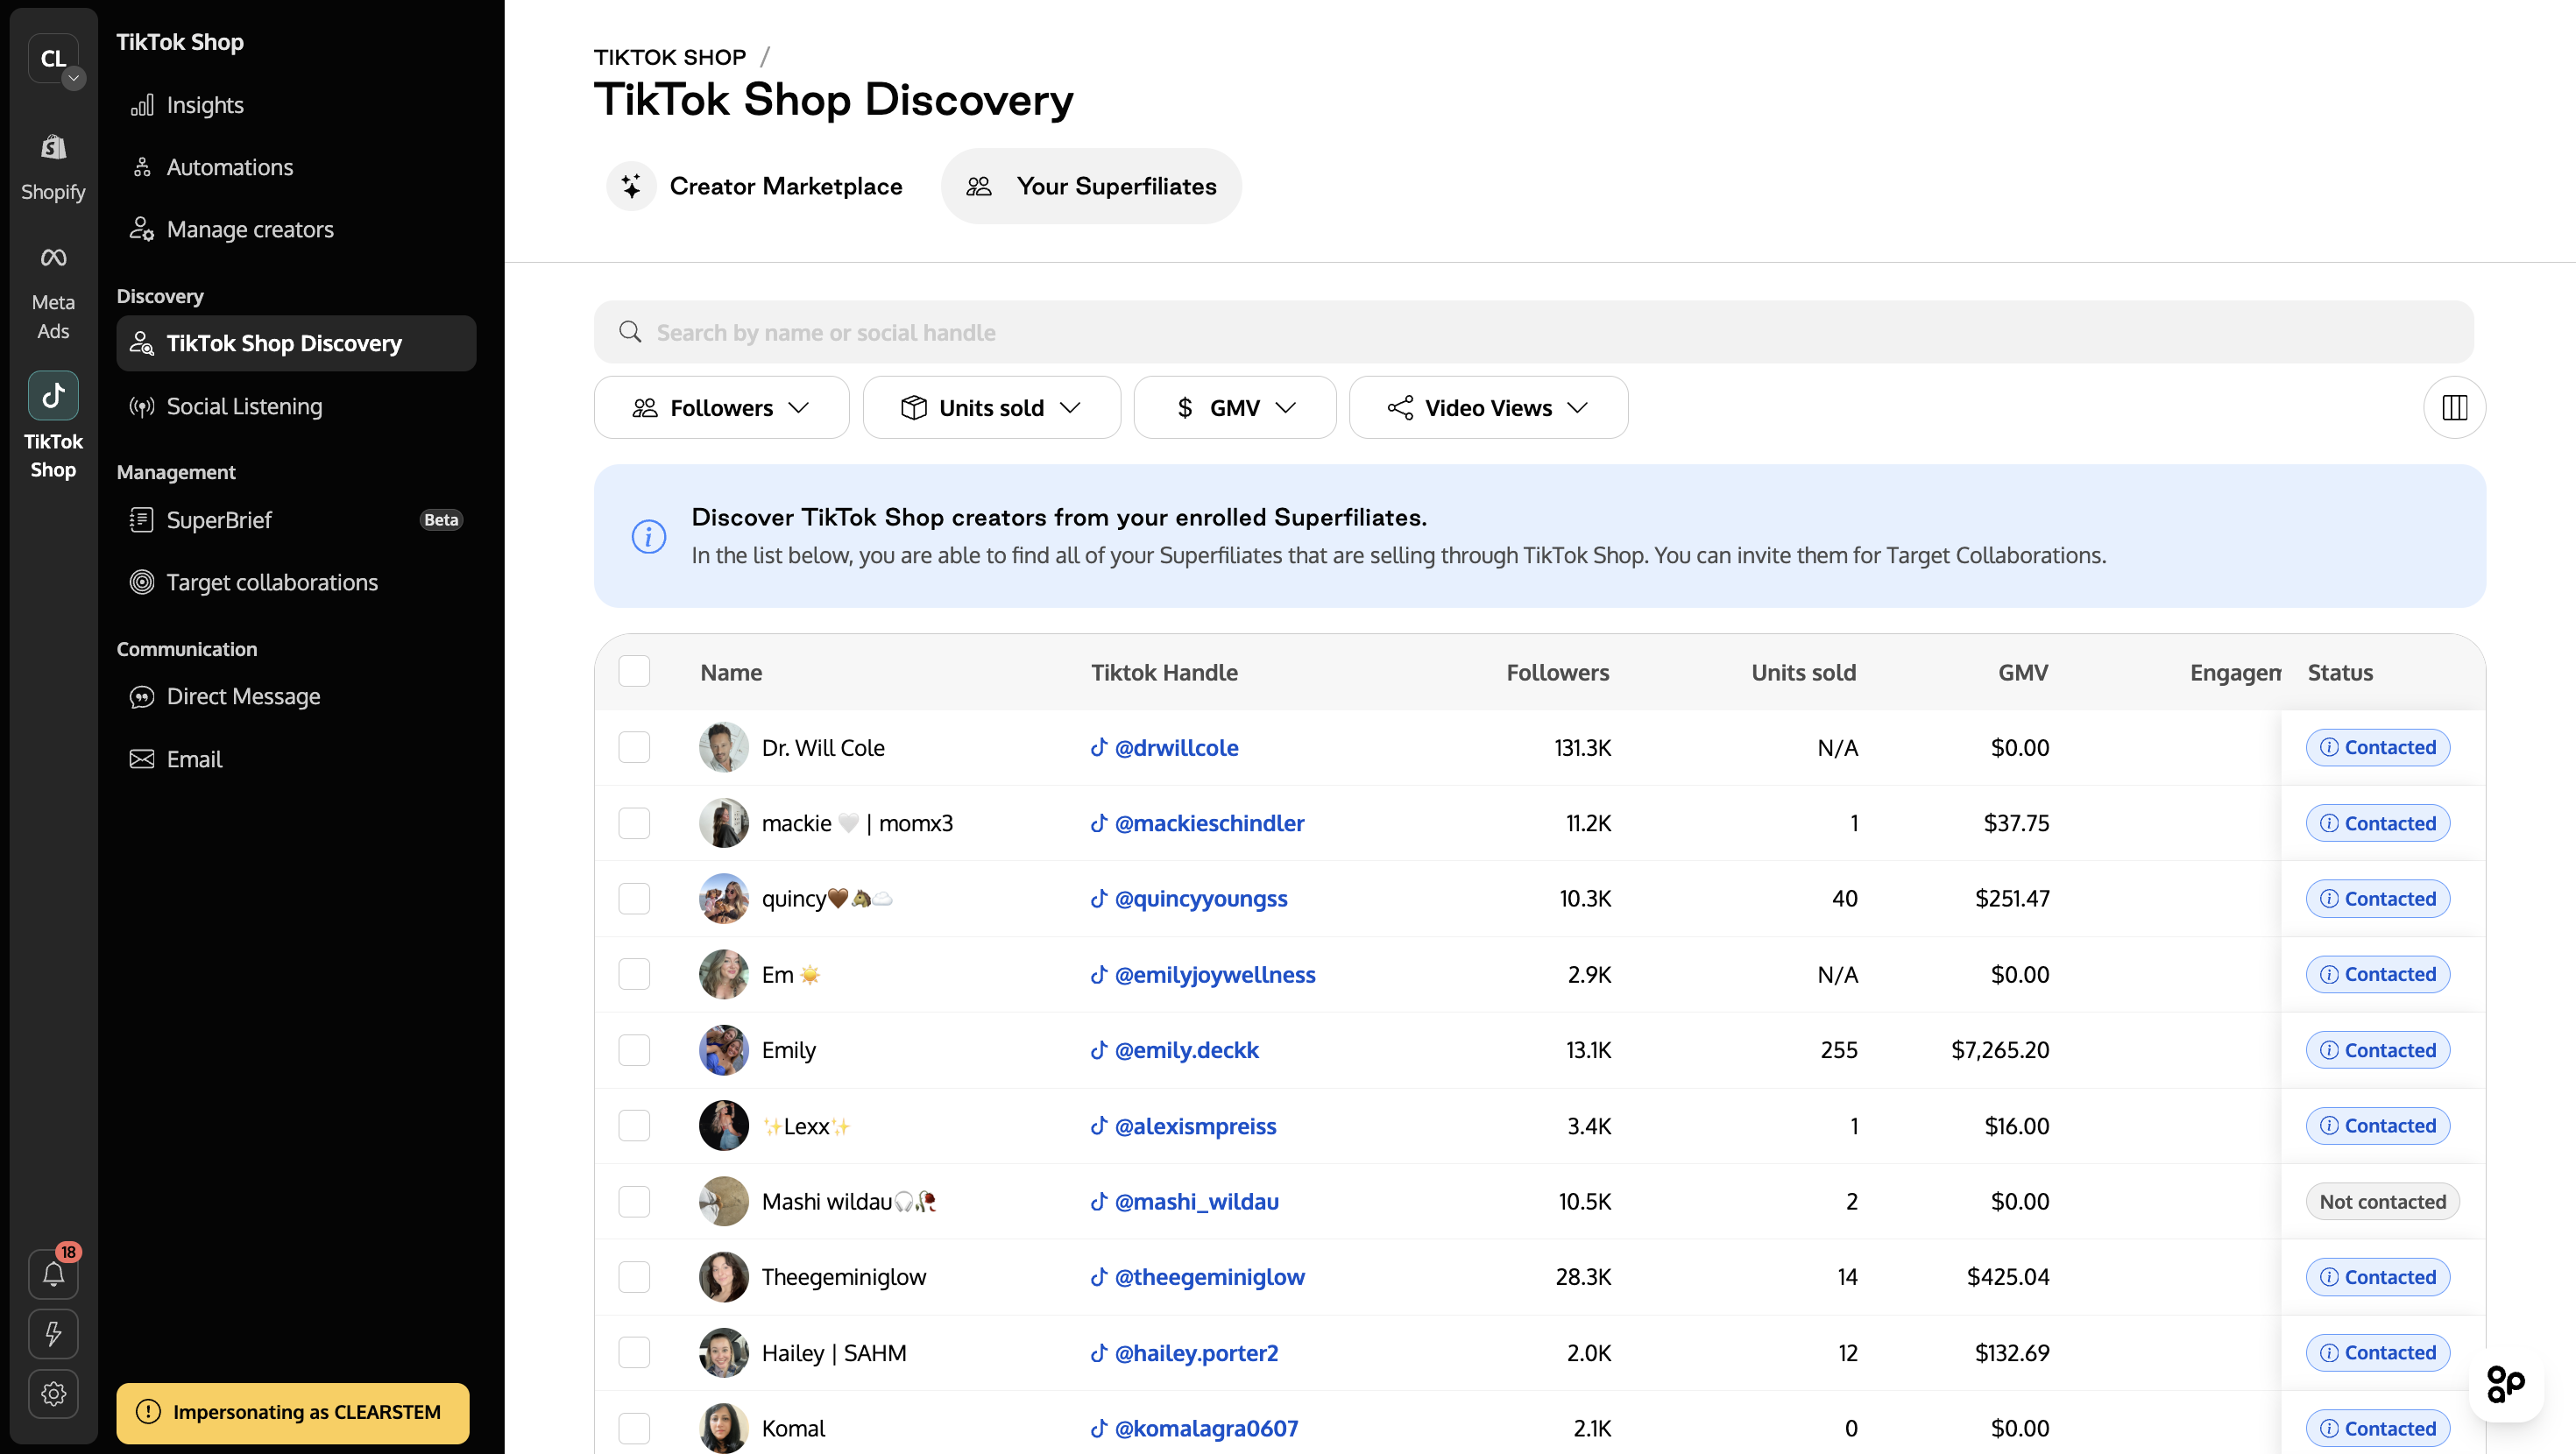Open SuperBrief Beta page

pos(296,520)
